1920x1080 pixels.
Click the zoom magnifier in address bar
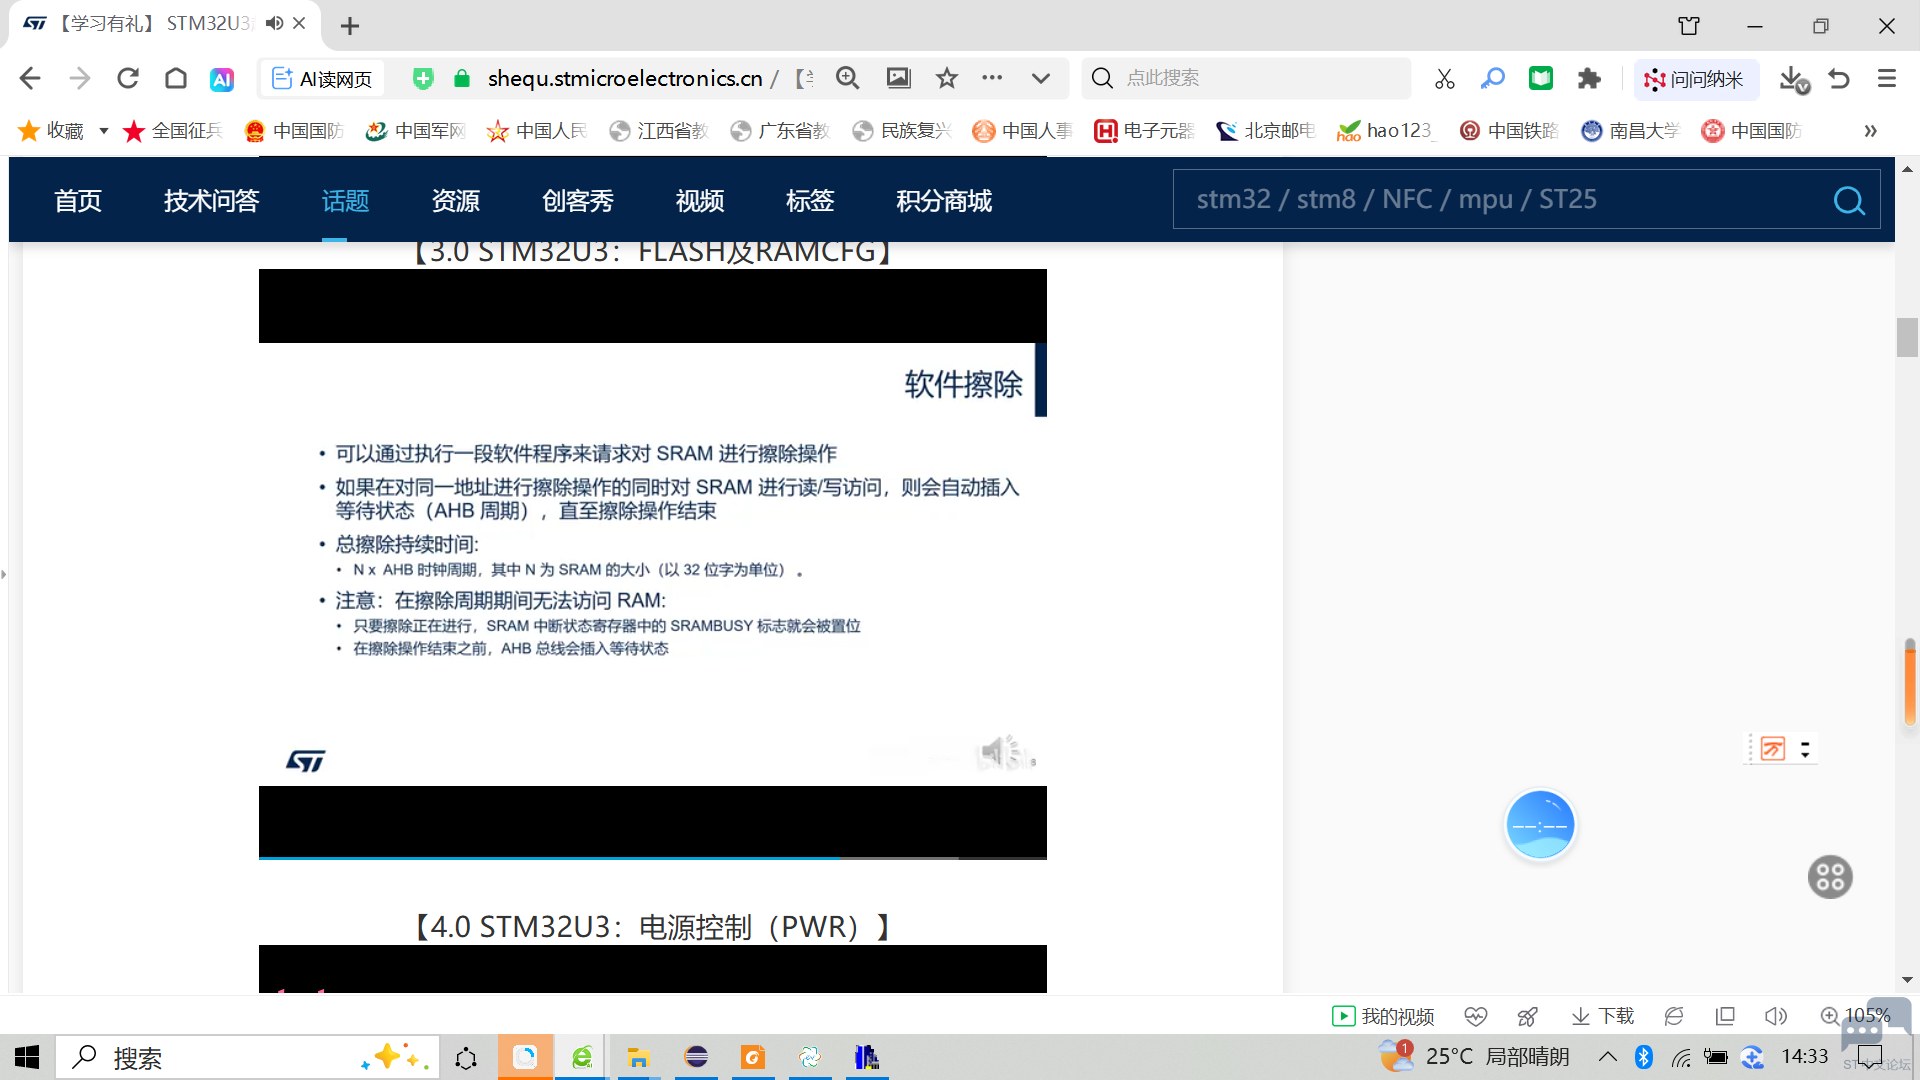pos(848,78)
